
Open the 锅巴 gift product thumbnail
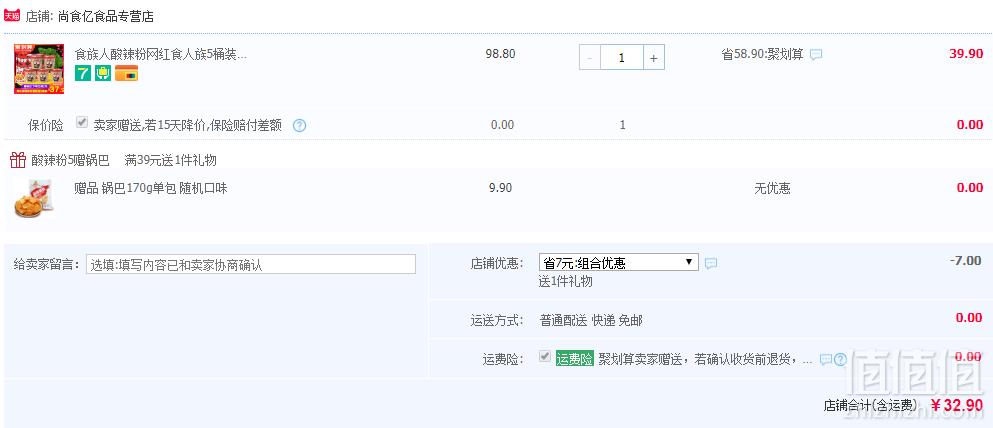pyautogui.click(x=34, y=198)
